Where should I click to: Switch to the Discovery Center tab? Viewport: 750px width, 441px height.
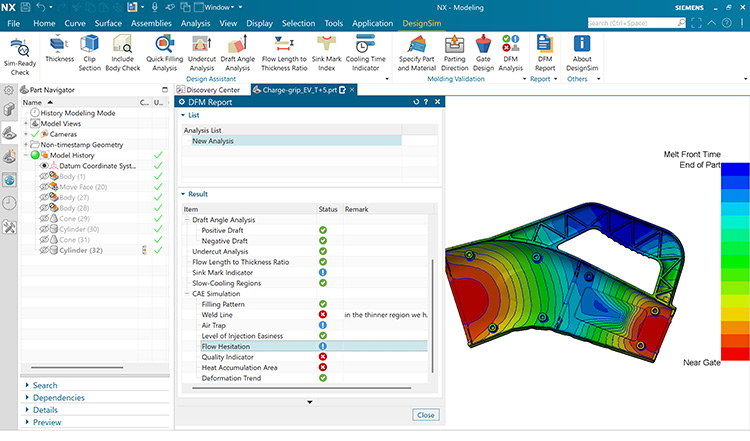click(x=212, y=90)
